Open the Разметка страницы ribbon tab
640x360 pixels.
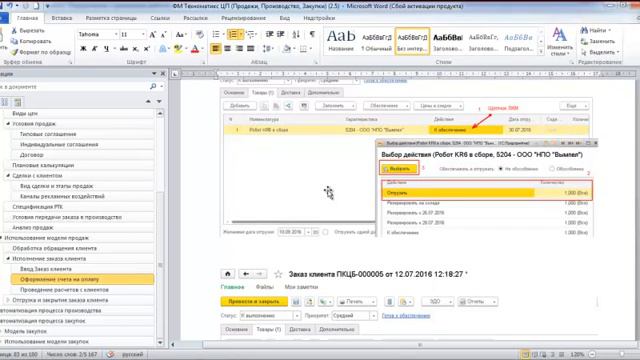point(111,18)
